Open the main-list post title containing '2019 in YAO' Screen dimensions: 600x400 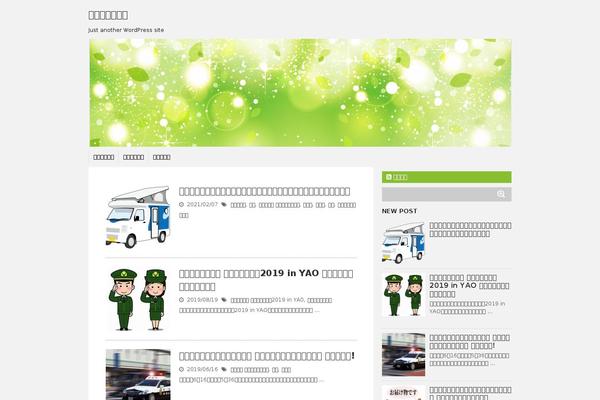266,280
